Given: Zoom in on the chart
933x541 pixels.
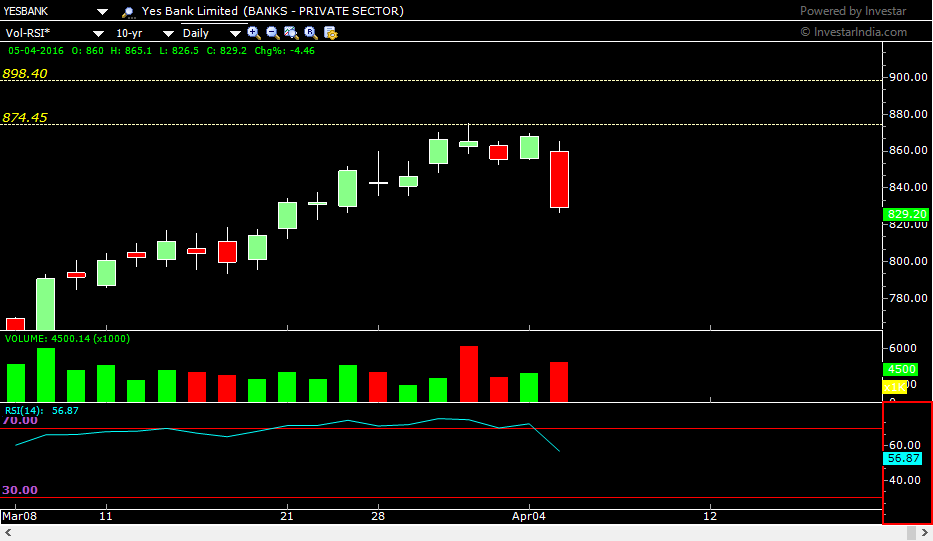Looking at the screenshot, I should (254, 33).
